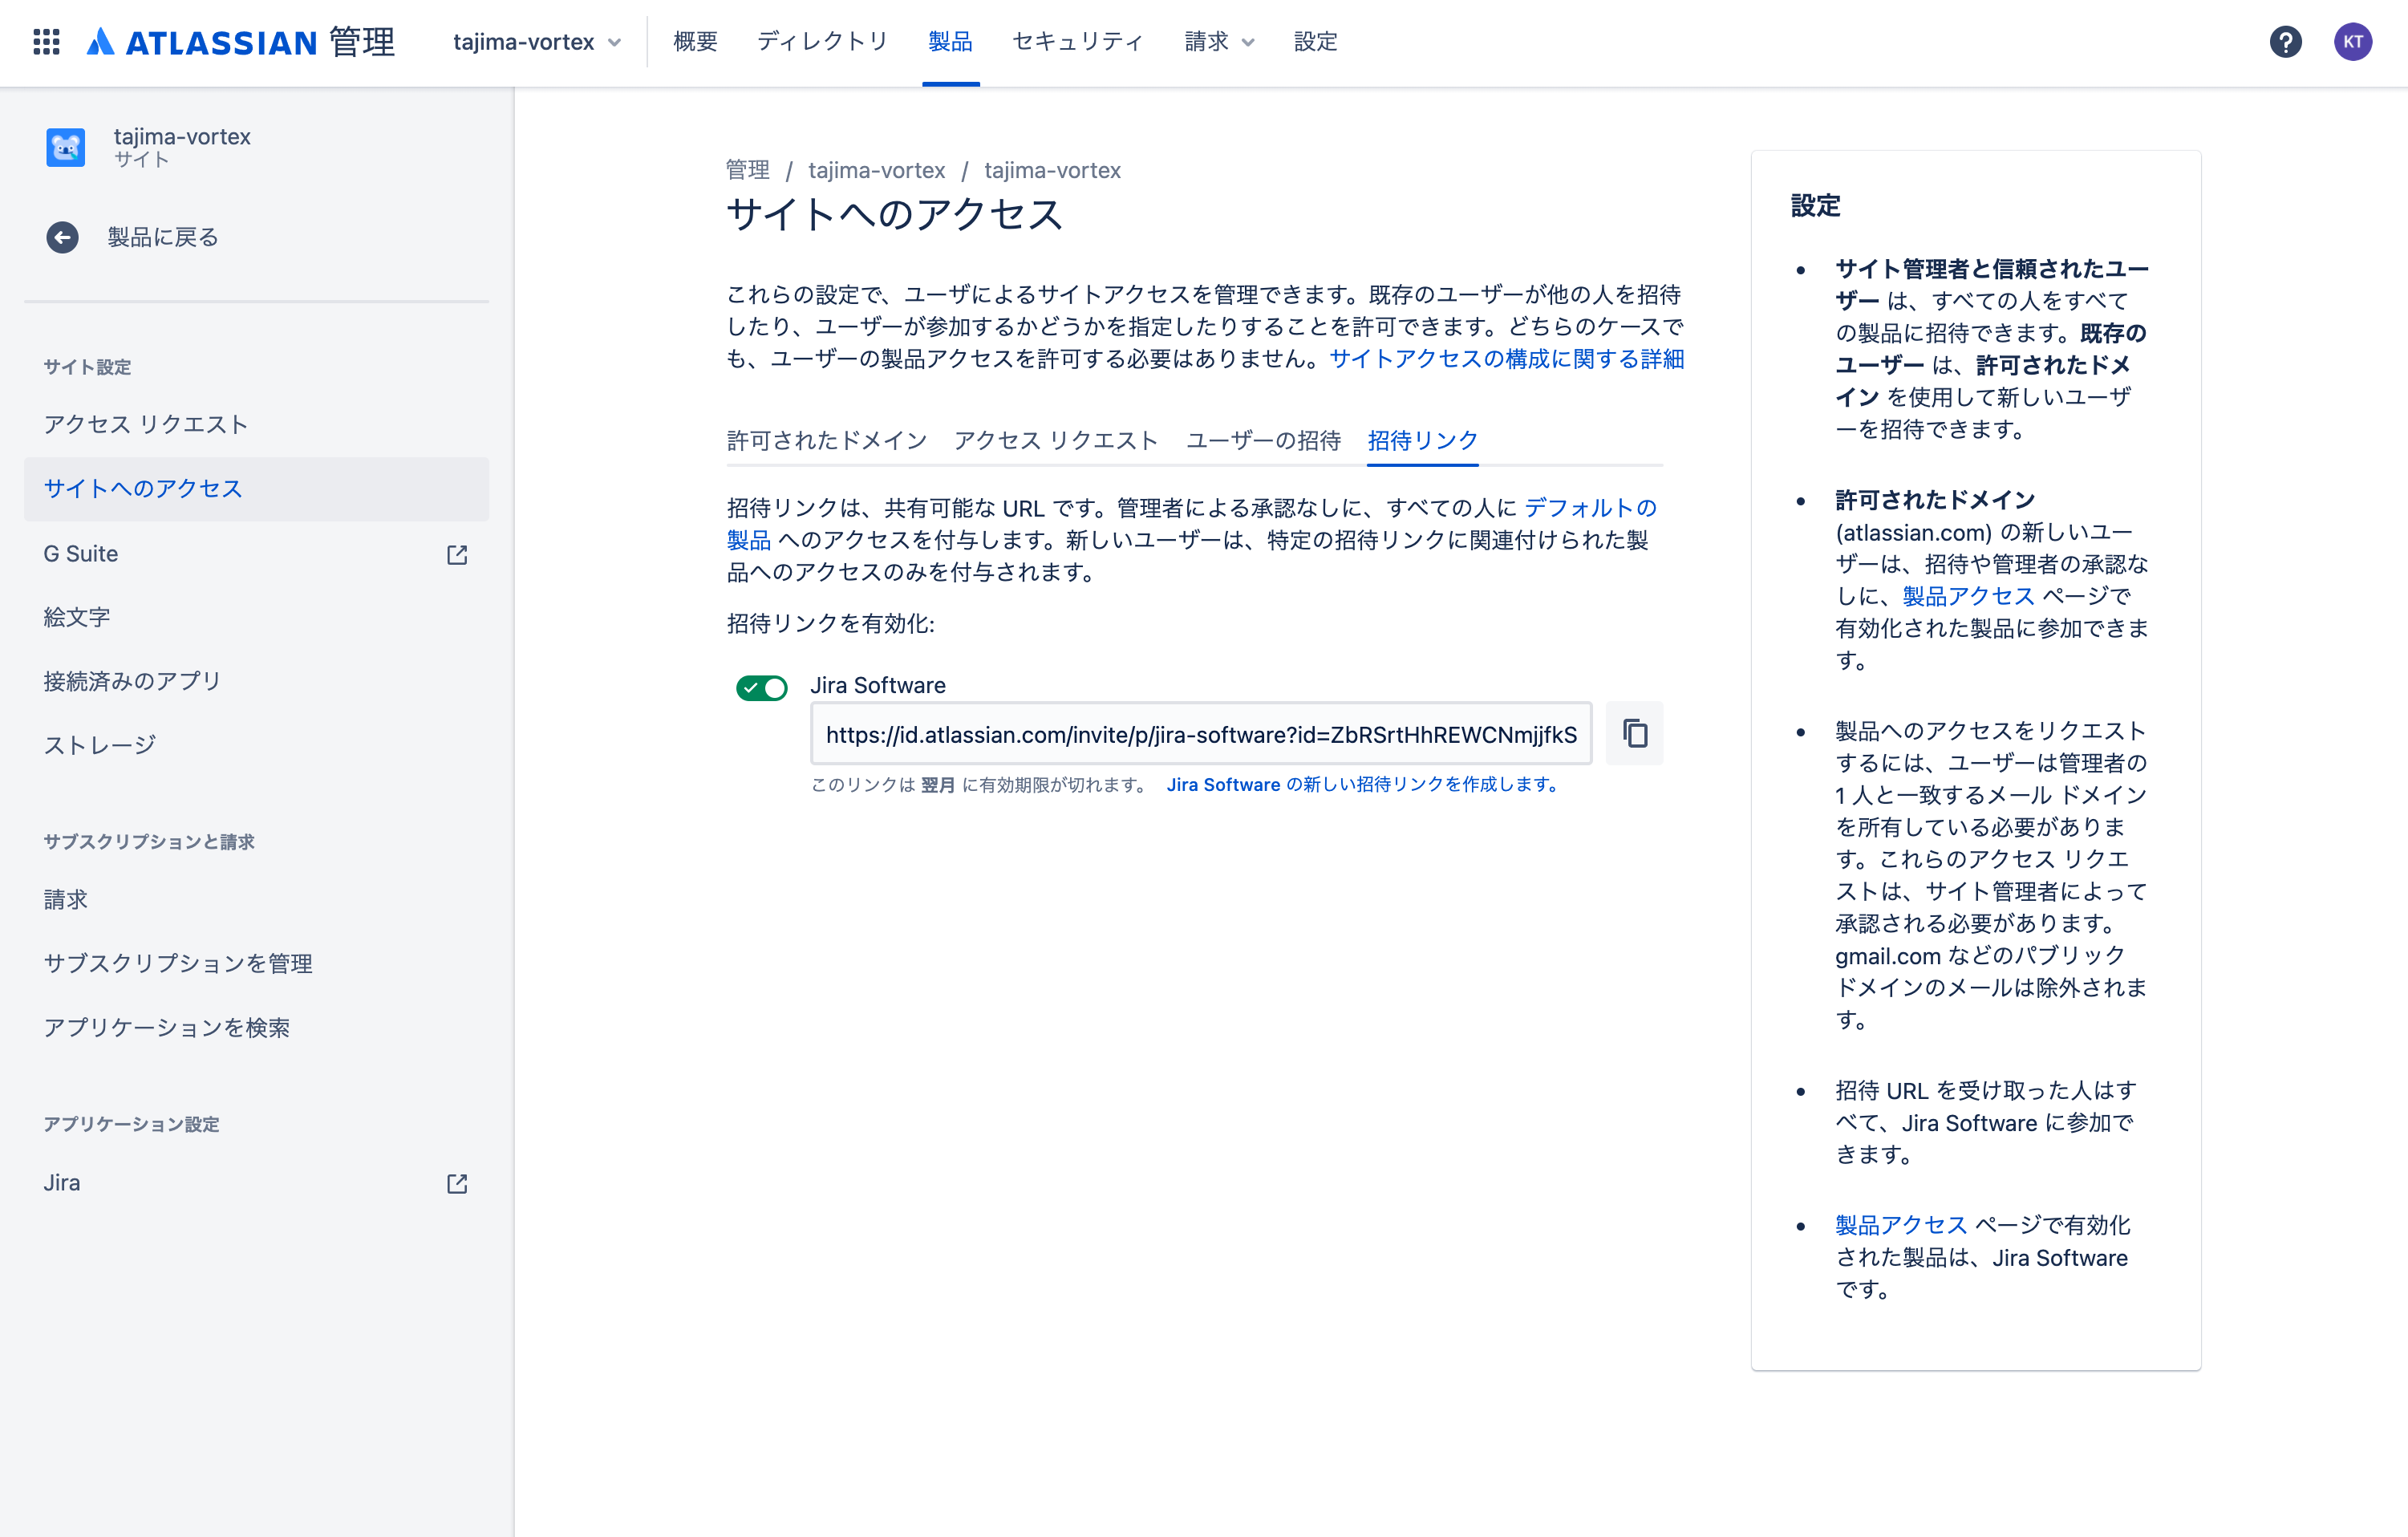Open アプリケーションを検索 in the sidebar
Image resolution: width=2408 pixels, height=1537 pixels.
(x=256, y=1027)
